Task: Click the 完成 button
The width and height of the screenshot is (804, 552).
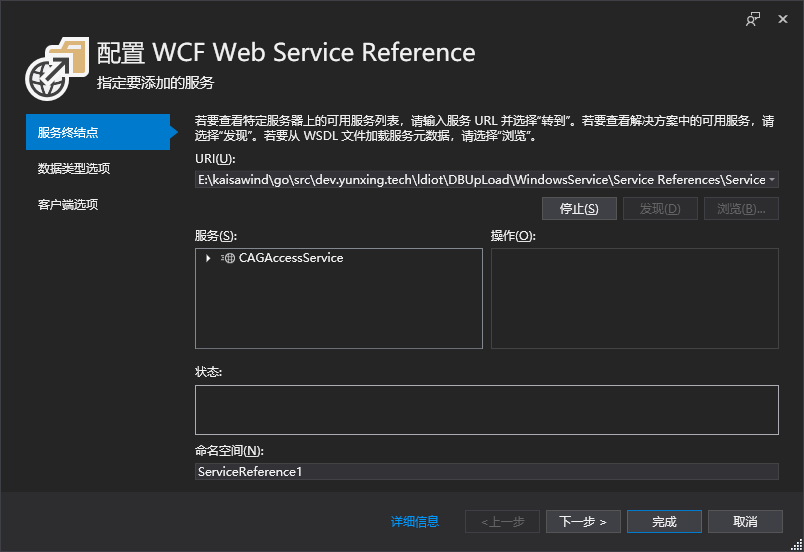Action: point(665,522)
